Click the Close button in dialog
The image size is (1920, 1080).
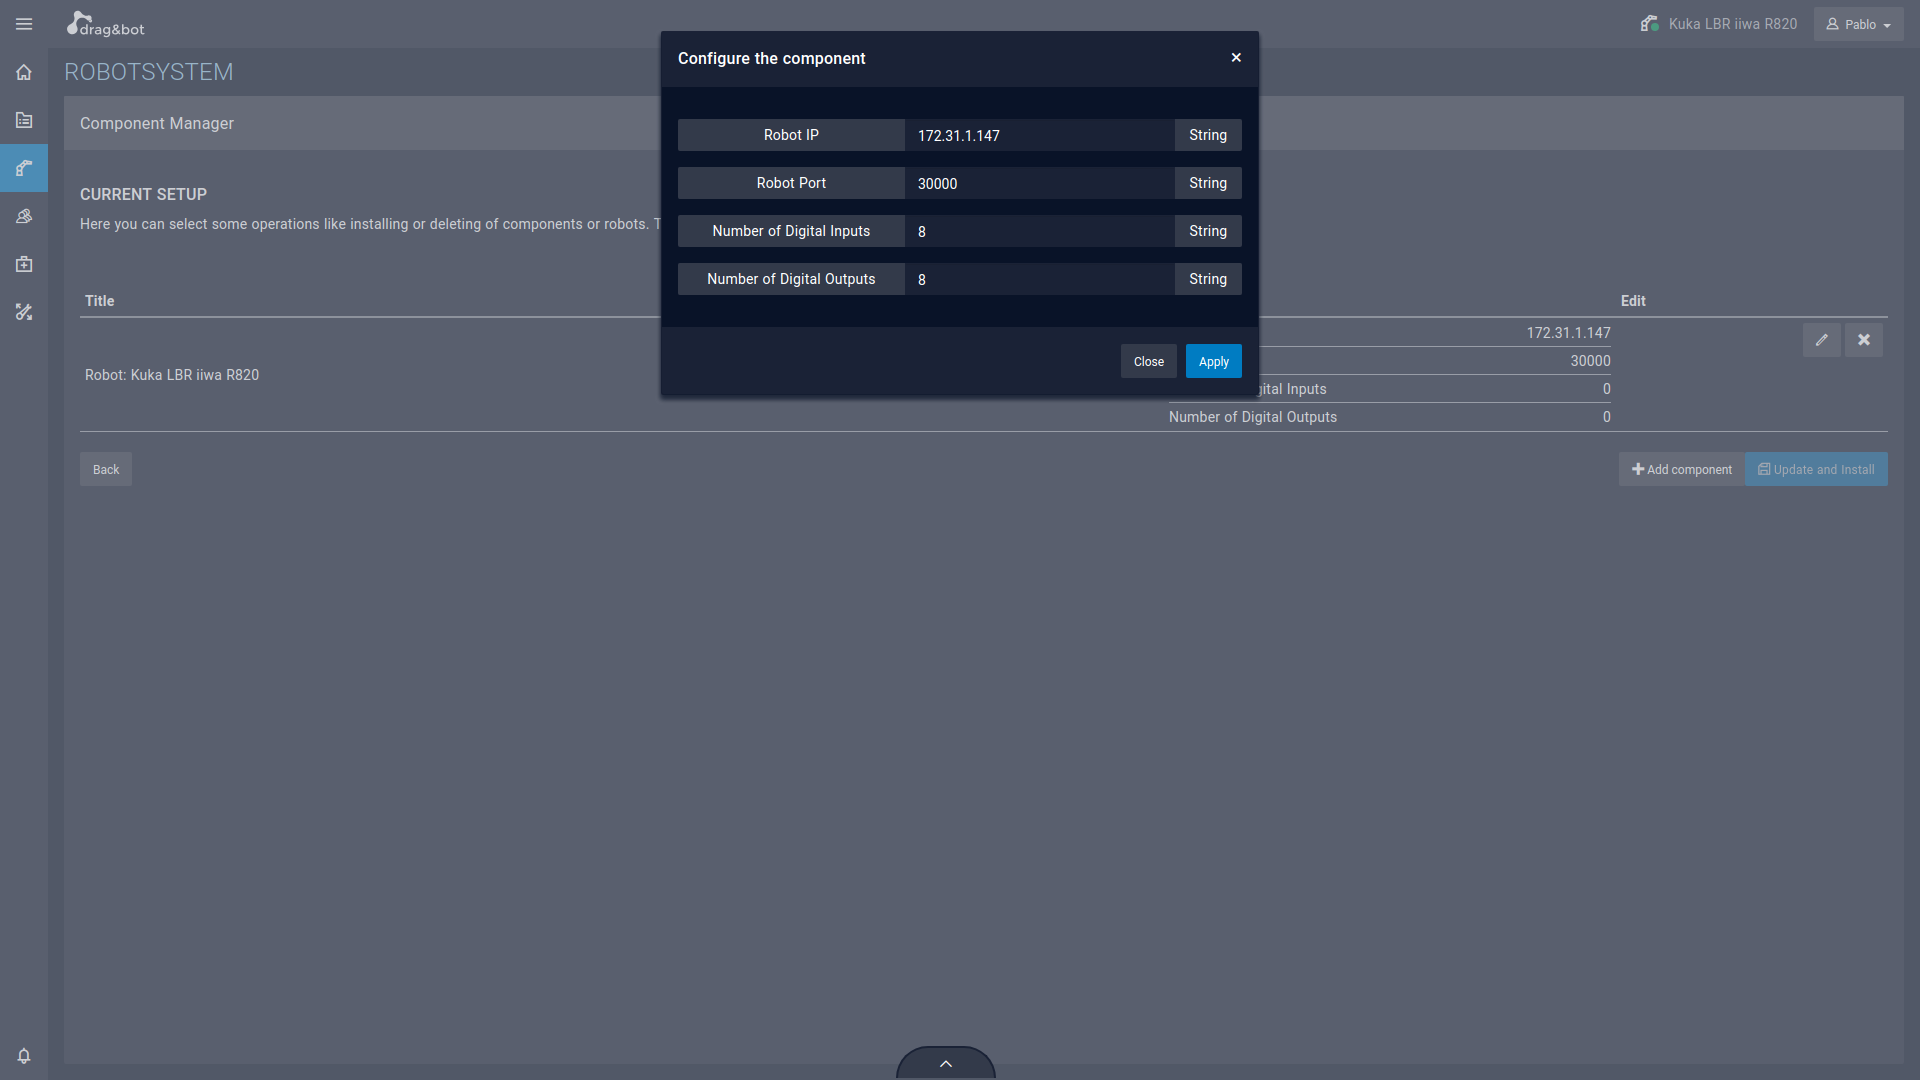[x=1148, y=361]
